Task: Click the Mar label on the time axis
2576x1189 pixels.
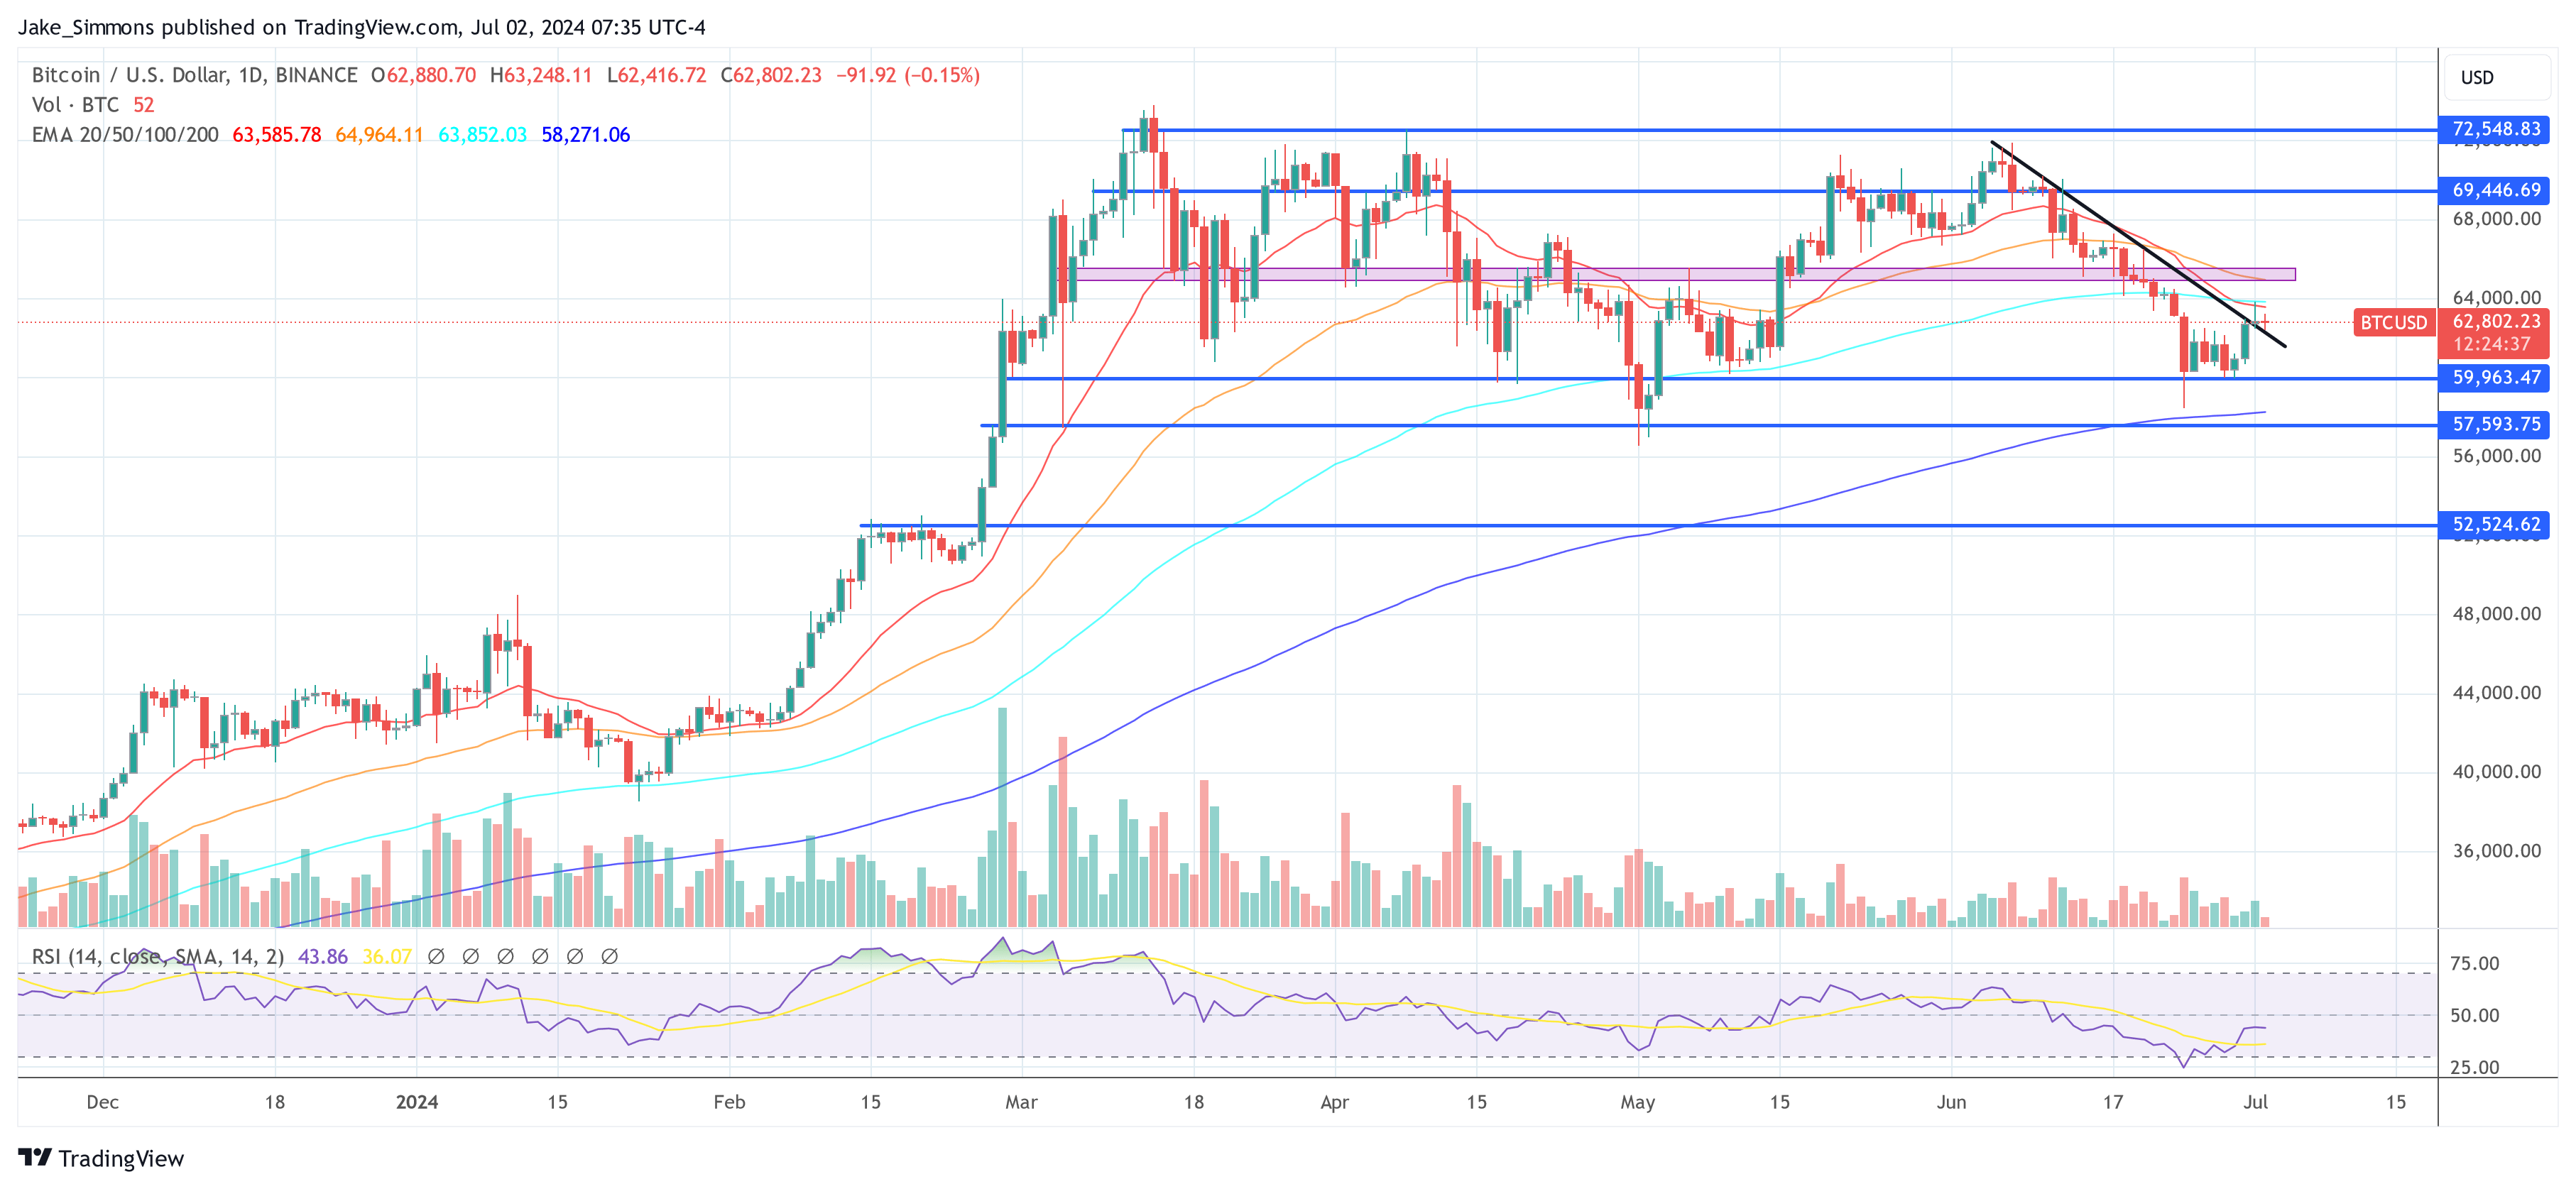Action: tap(1021, 1102)
